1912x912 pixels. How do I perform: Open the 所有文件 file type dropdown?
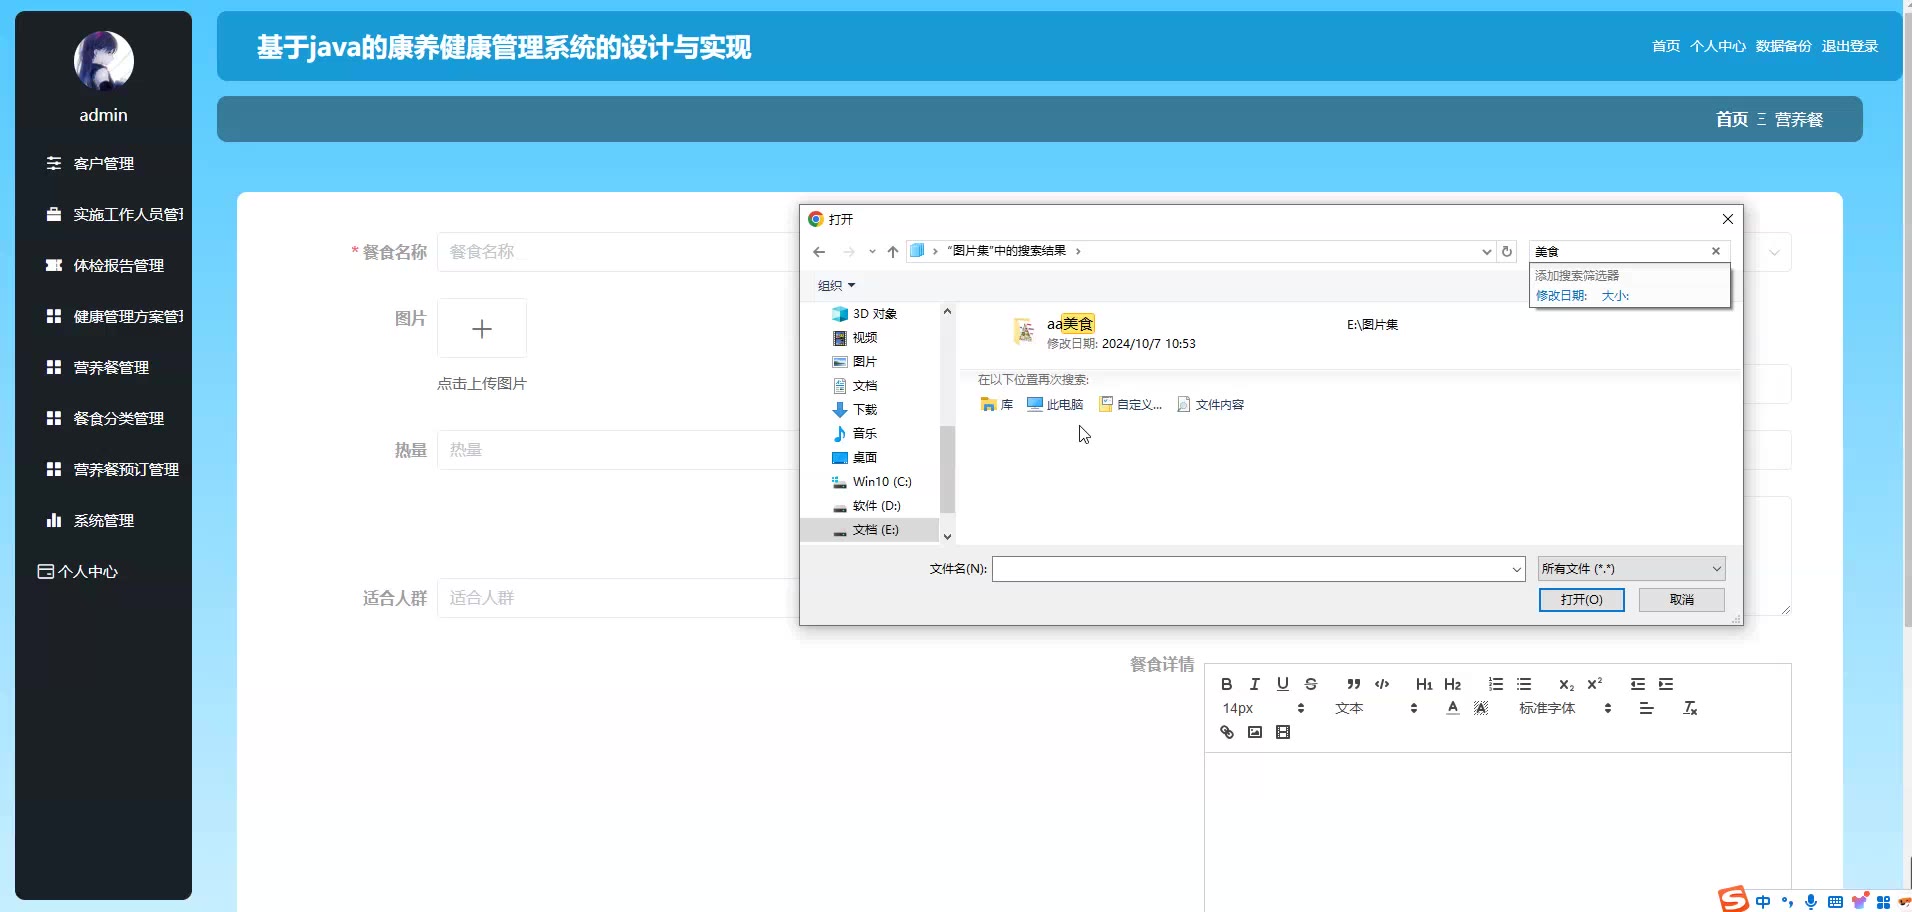click(1631, 569)
